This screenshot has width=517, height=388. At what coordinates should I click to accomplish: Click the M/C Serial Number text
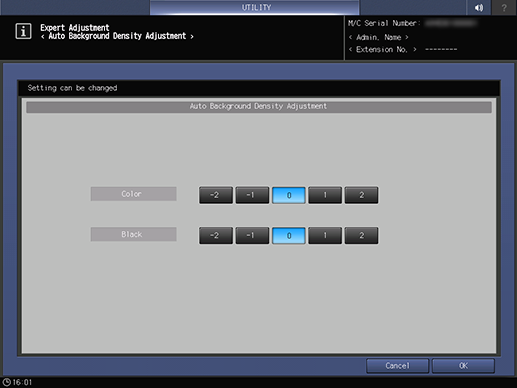point(384,23)
